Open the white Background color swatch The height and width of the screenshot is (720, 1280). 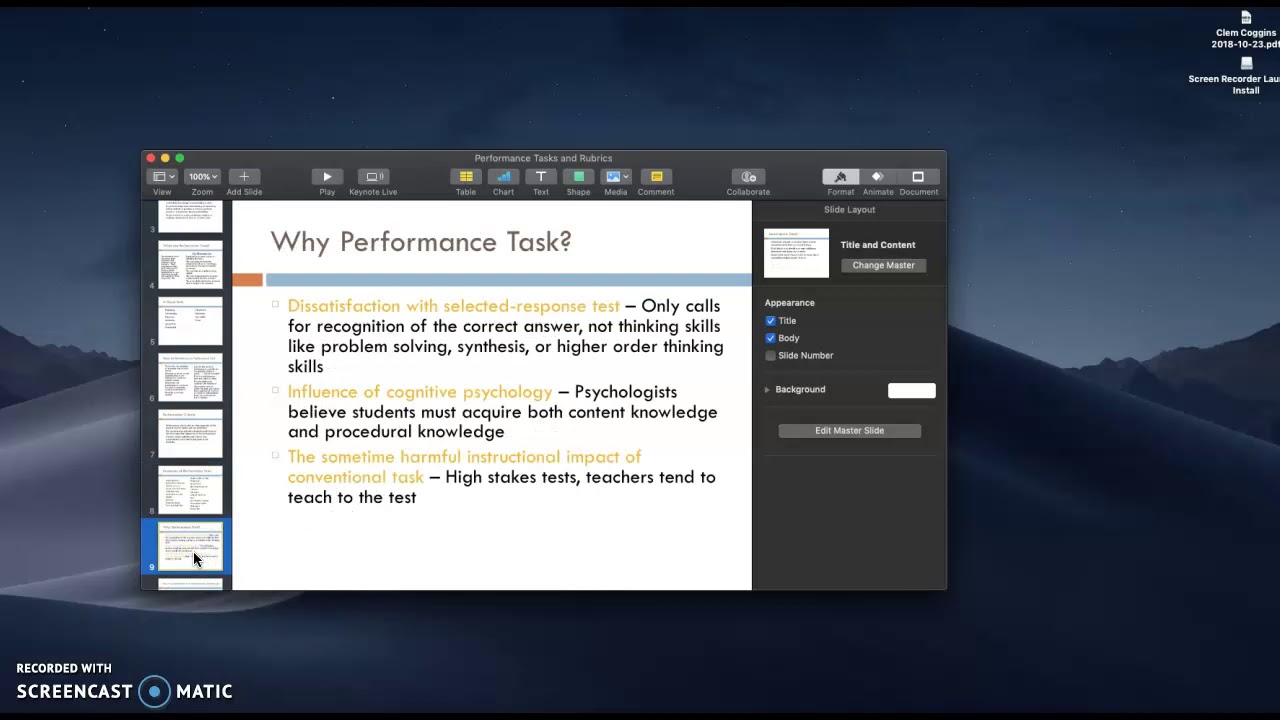tap(912, 390)
